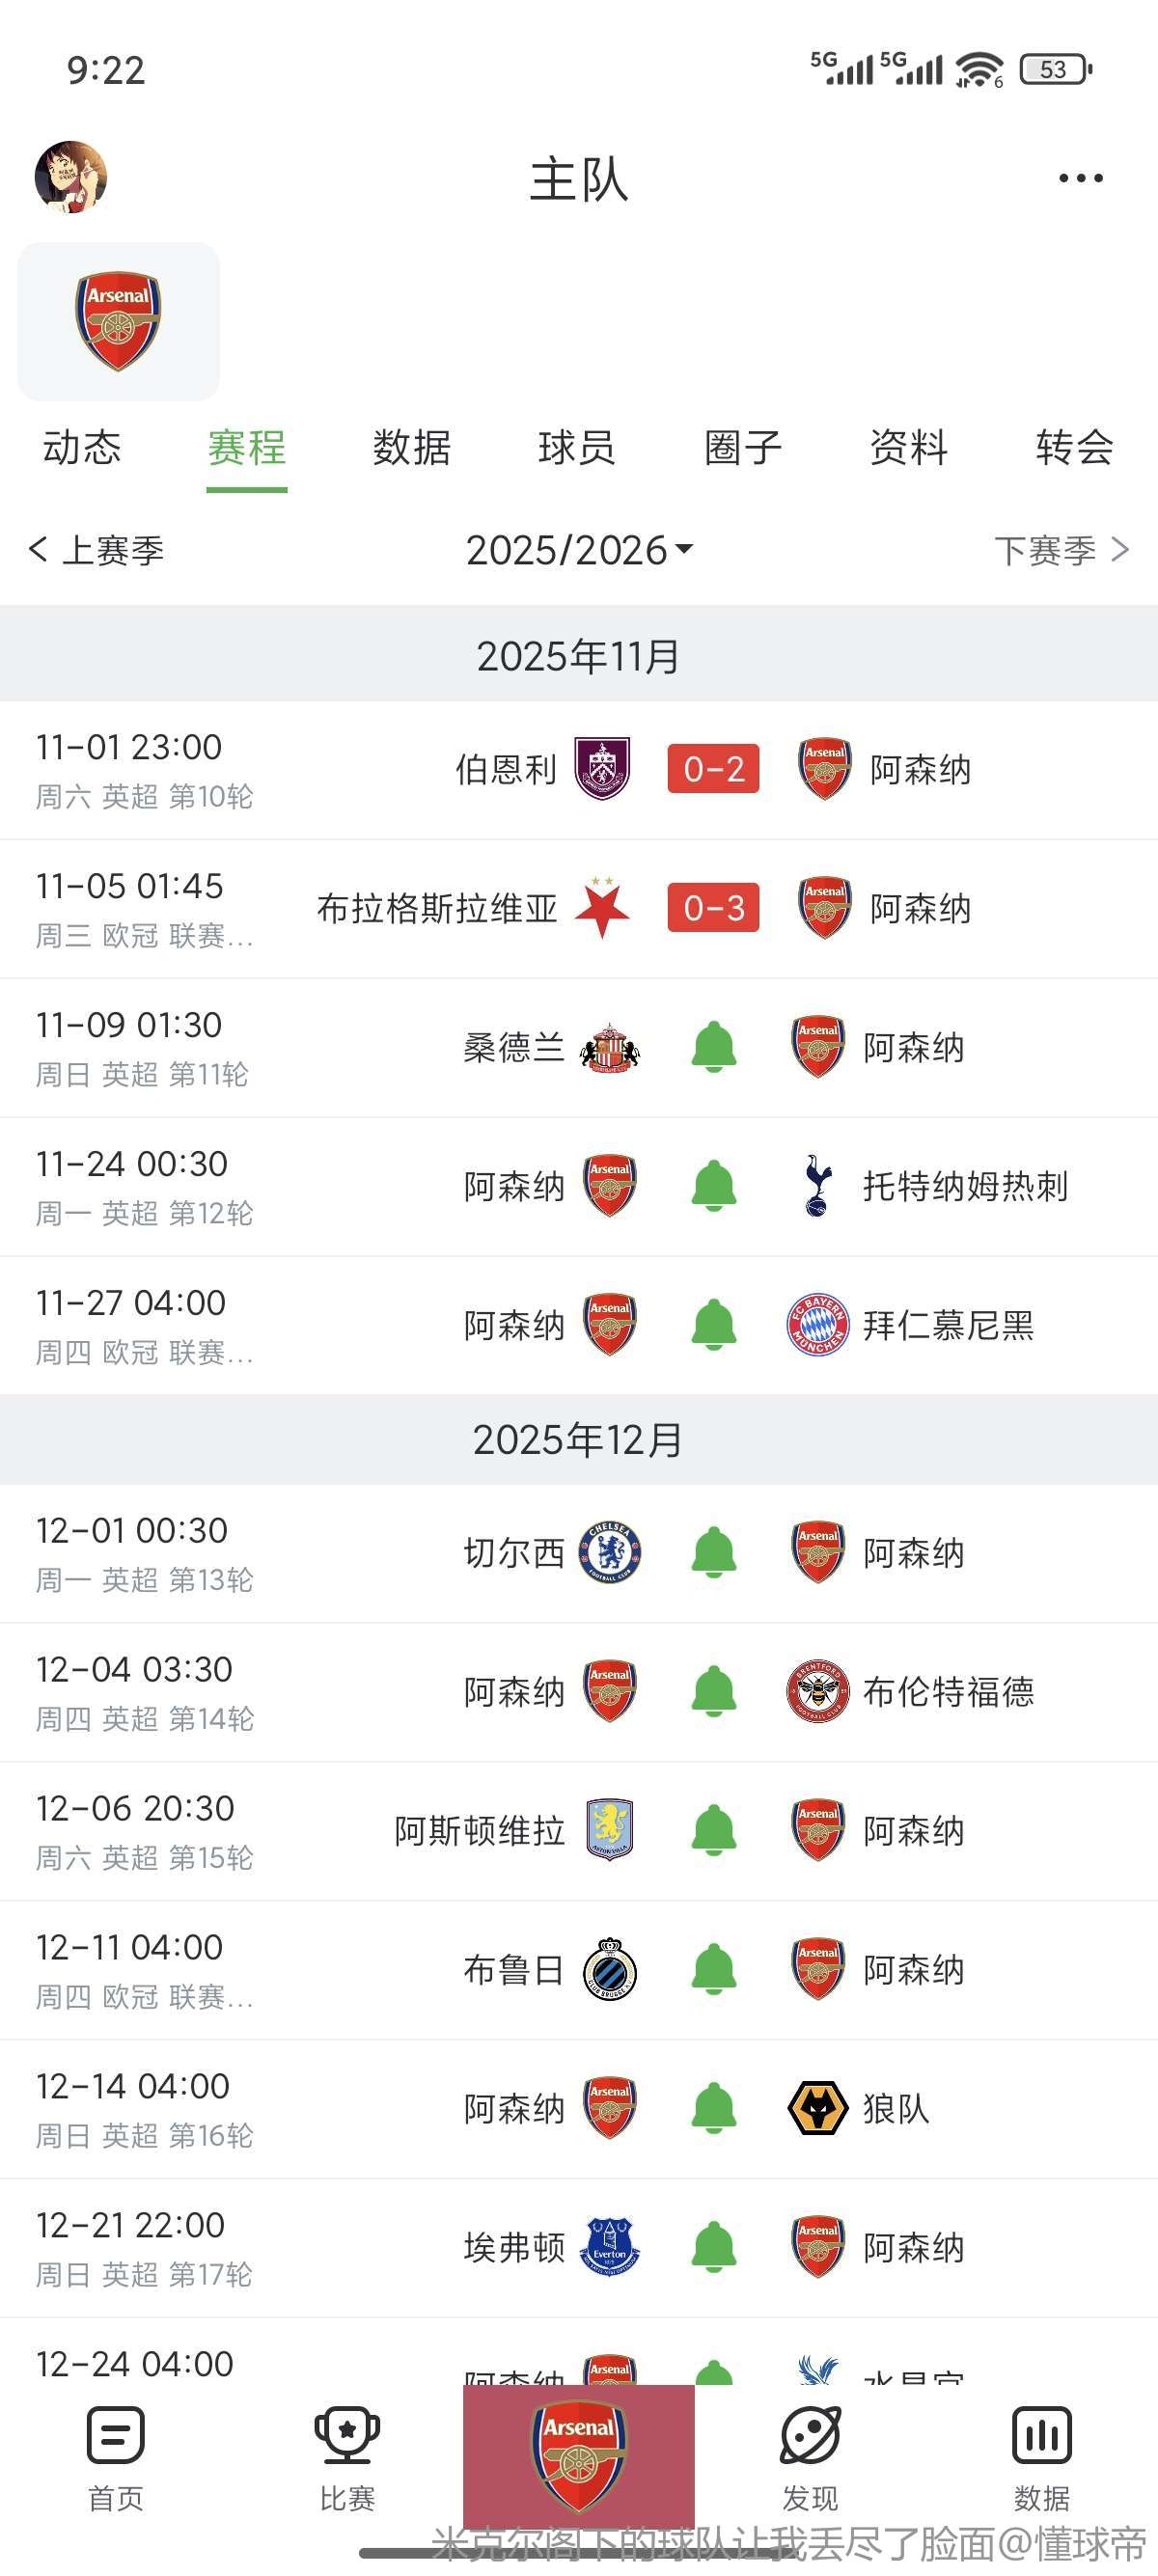Switch to the 转会 tab
1158x2576 pixels.
[1074, 447]
